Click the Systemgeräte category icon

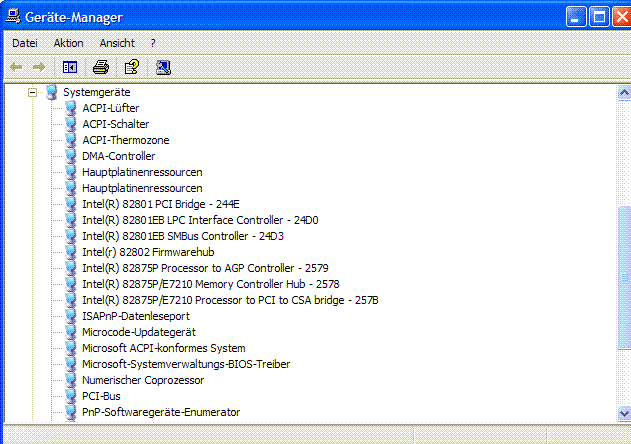[52, 92]
